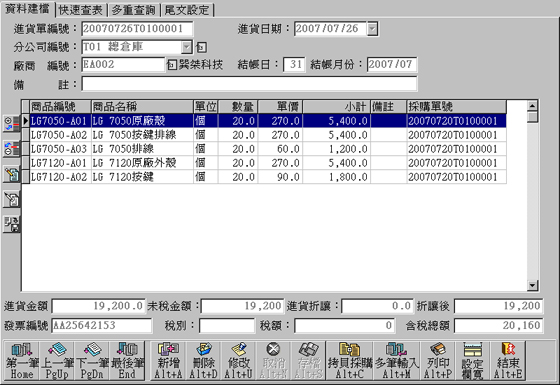Jump to last record (最後筆 End)
Viewport: 560px width, 385px height.
127,360
